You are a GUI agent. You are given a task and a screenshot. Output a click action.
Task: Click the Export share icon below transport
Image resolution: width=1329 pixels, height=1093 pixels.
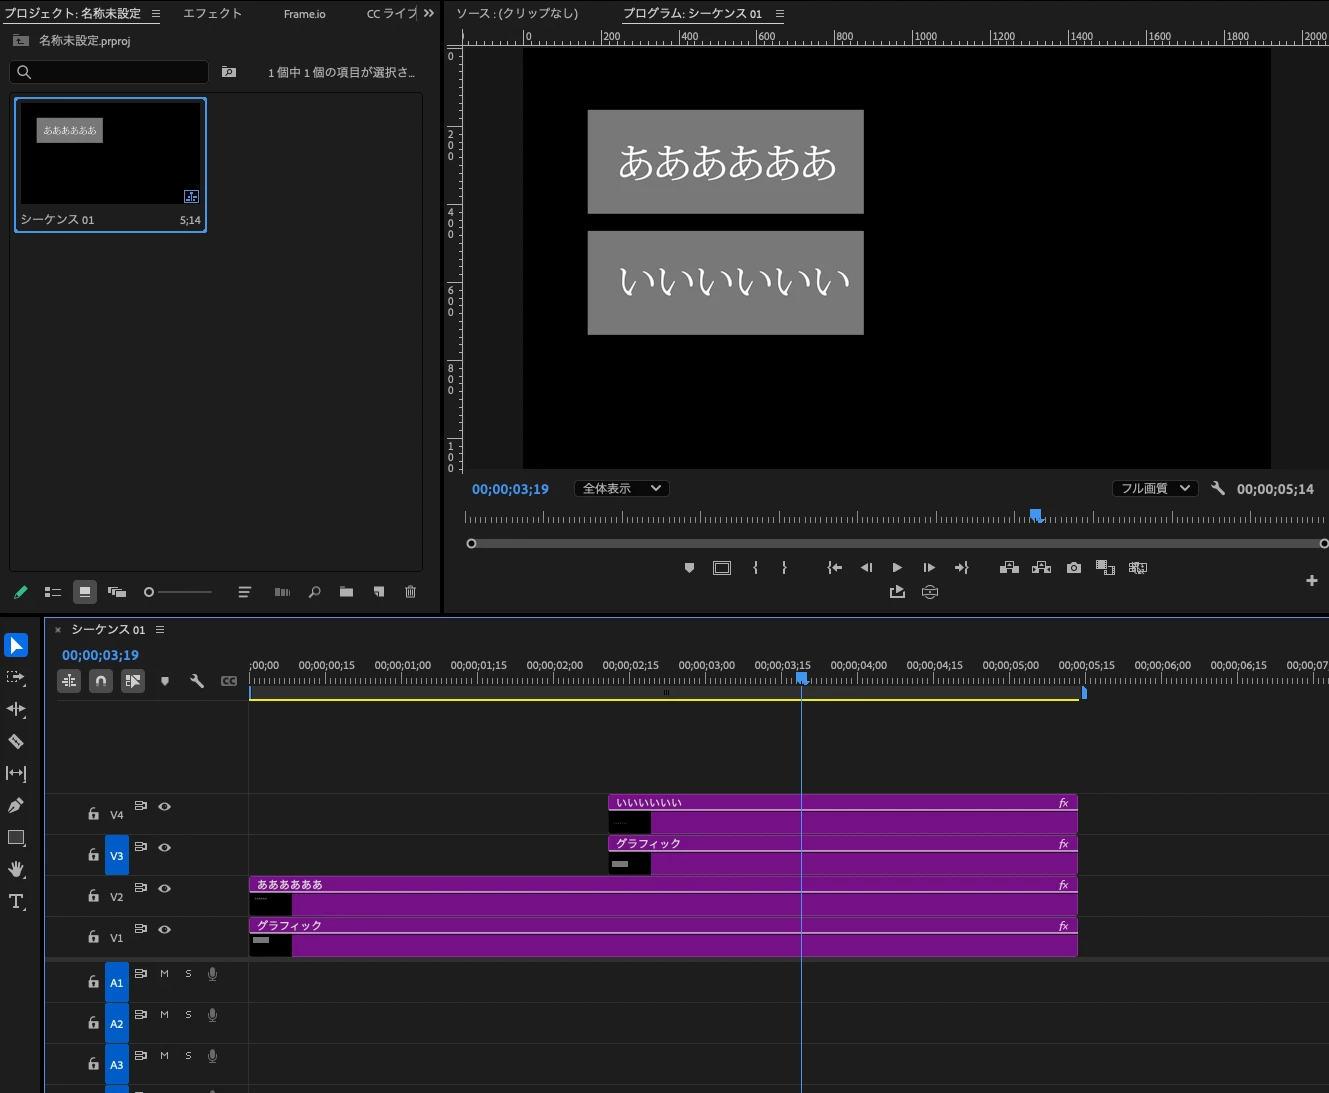[x=897, y=592]
